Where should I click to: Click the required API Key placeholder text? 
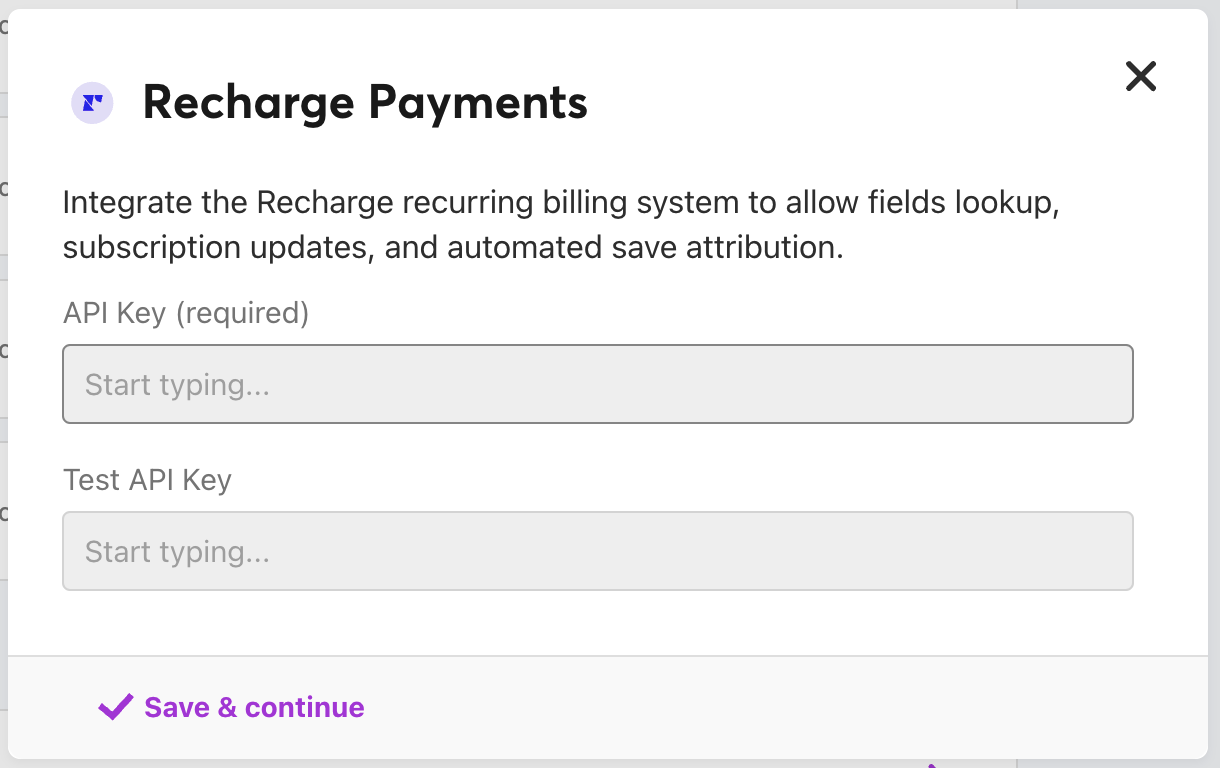pyautogui.click(x=177, y=385)
